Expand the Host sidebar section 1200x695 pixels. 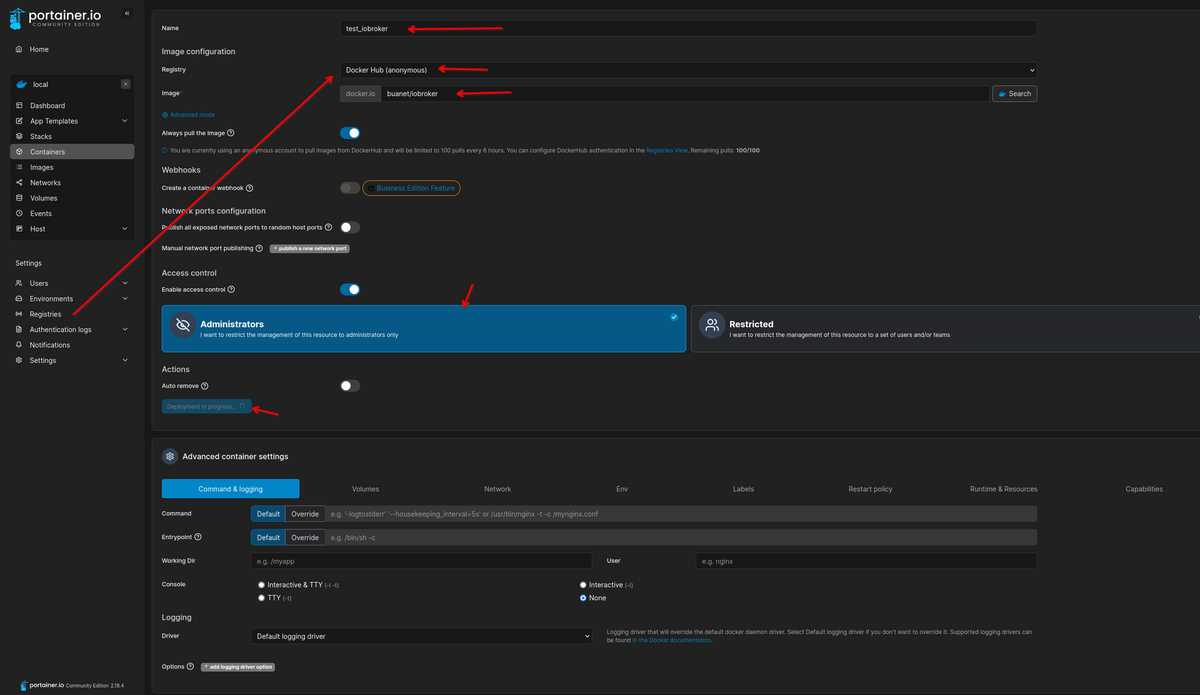point(124,229)
